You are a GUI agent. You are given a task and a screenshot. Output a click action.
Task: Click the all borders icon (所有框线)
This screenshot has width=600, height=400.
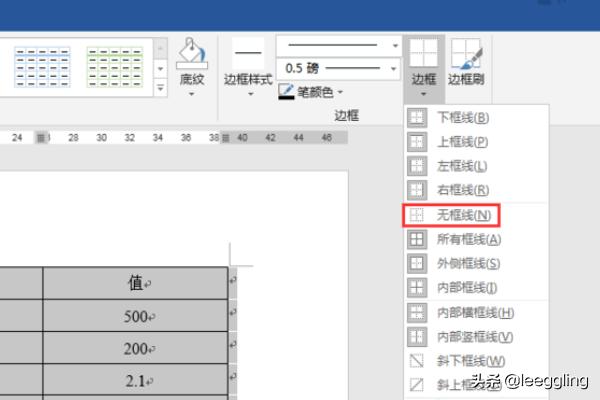coord(417,239)
